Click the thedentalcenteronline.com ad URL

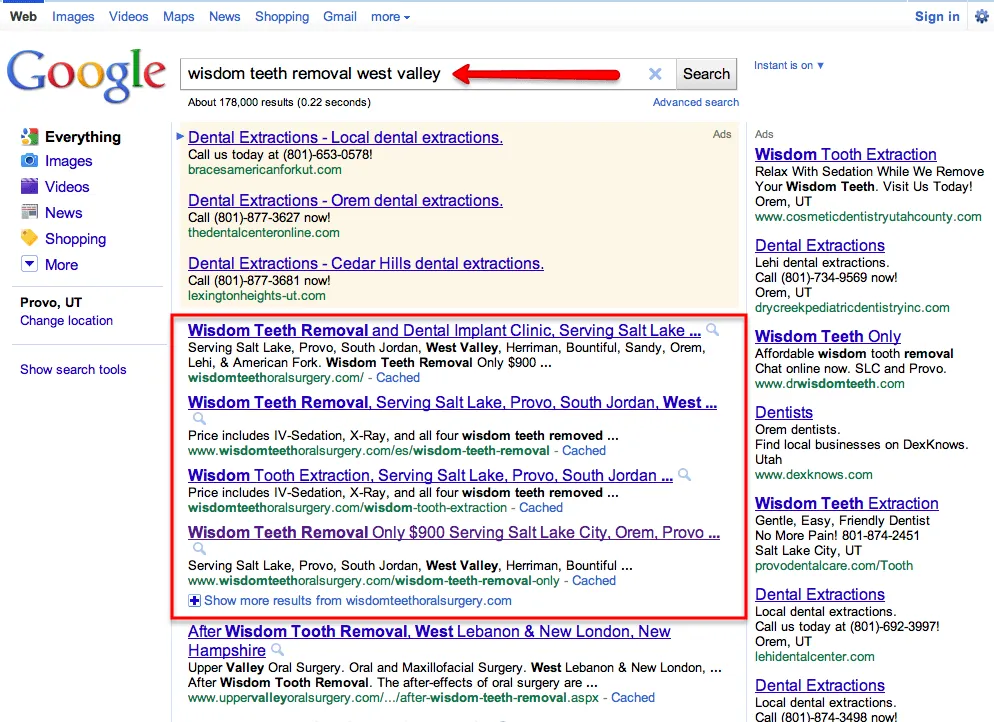pyautogui.click(x=264, y=233)
